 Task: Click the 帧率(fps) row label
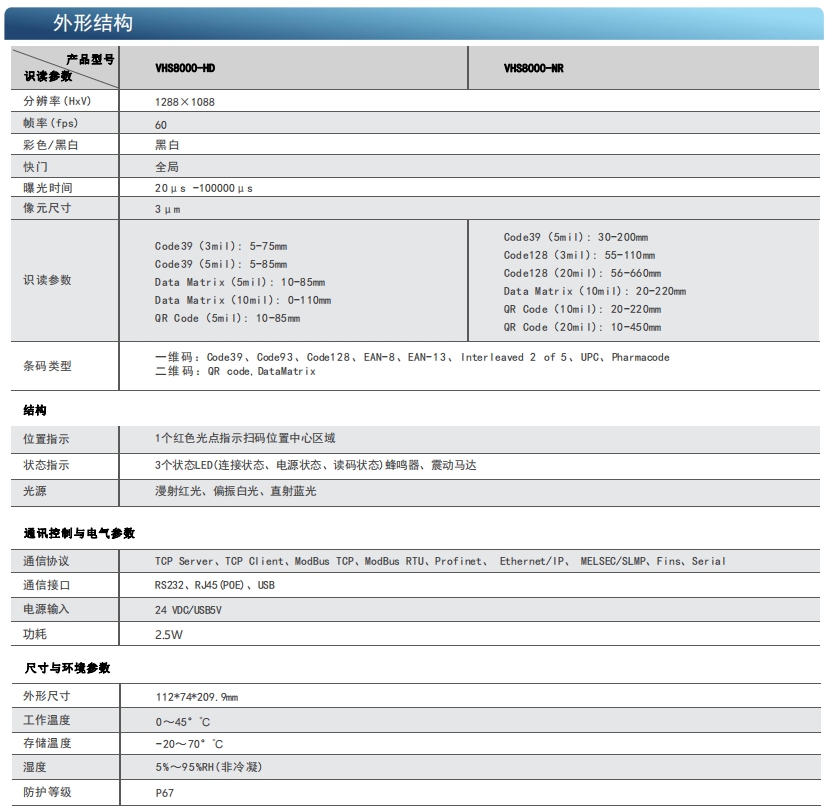click(x=51, y=123)
